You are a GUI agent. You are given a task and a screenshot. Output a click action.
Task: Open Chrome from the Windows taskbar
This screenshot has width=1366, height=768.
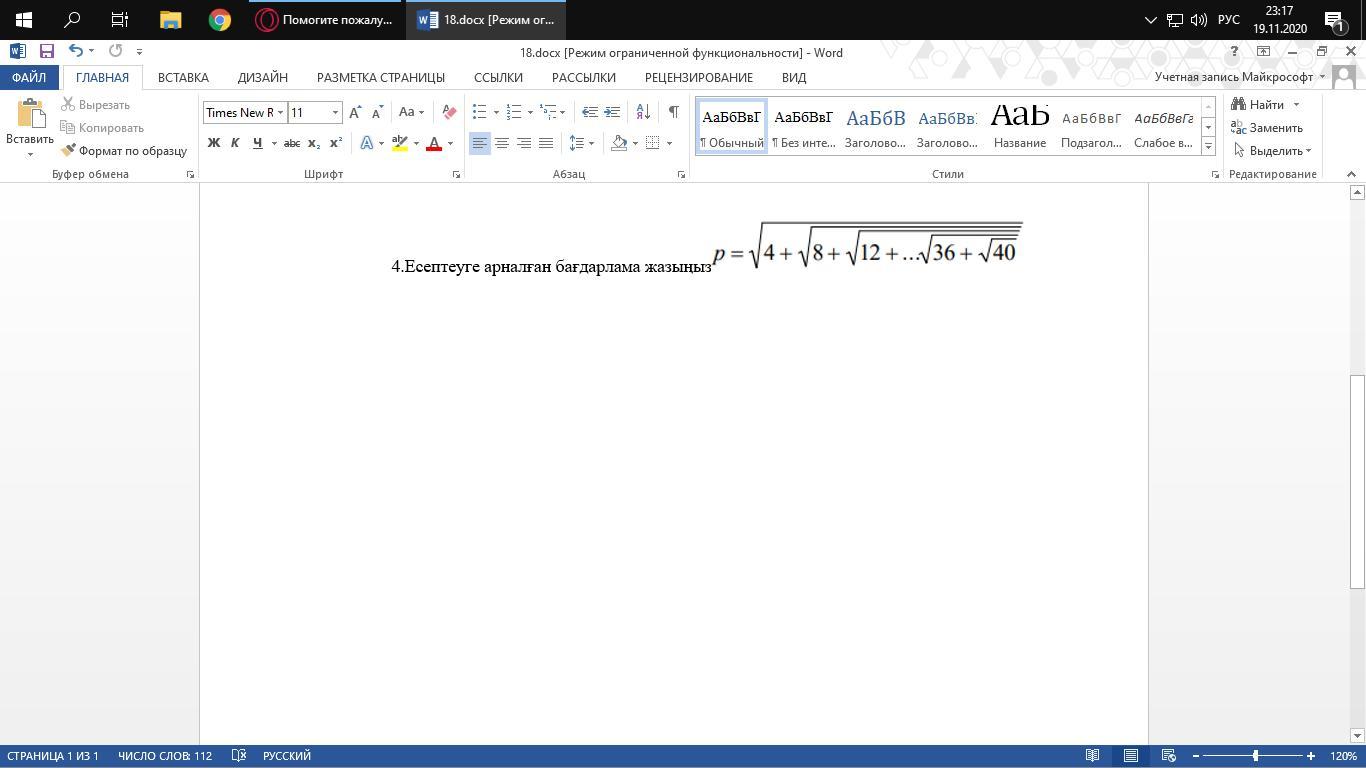220,20
